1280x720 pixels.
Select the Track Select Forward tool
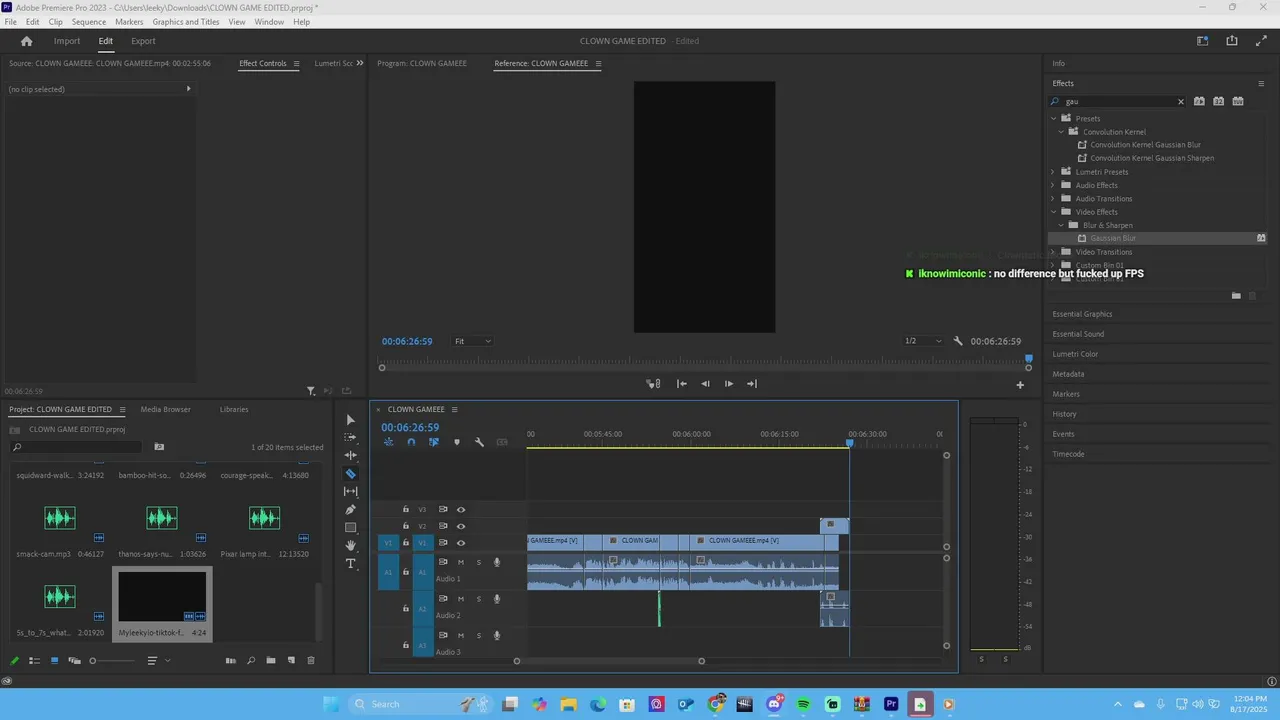(x=350, y=438)
